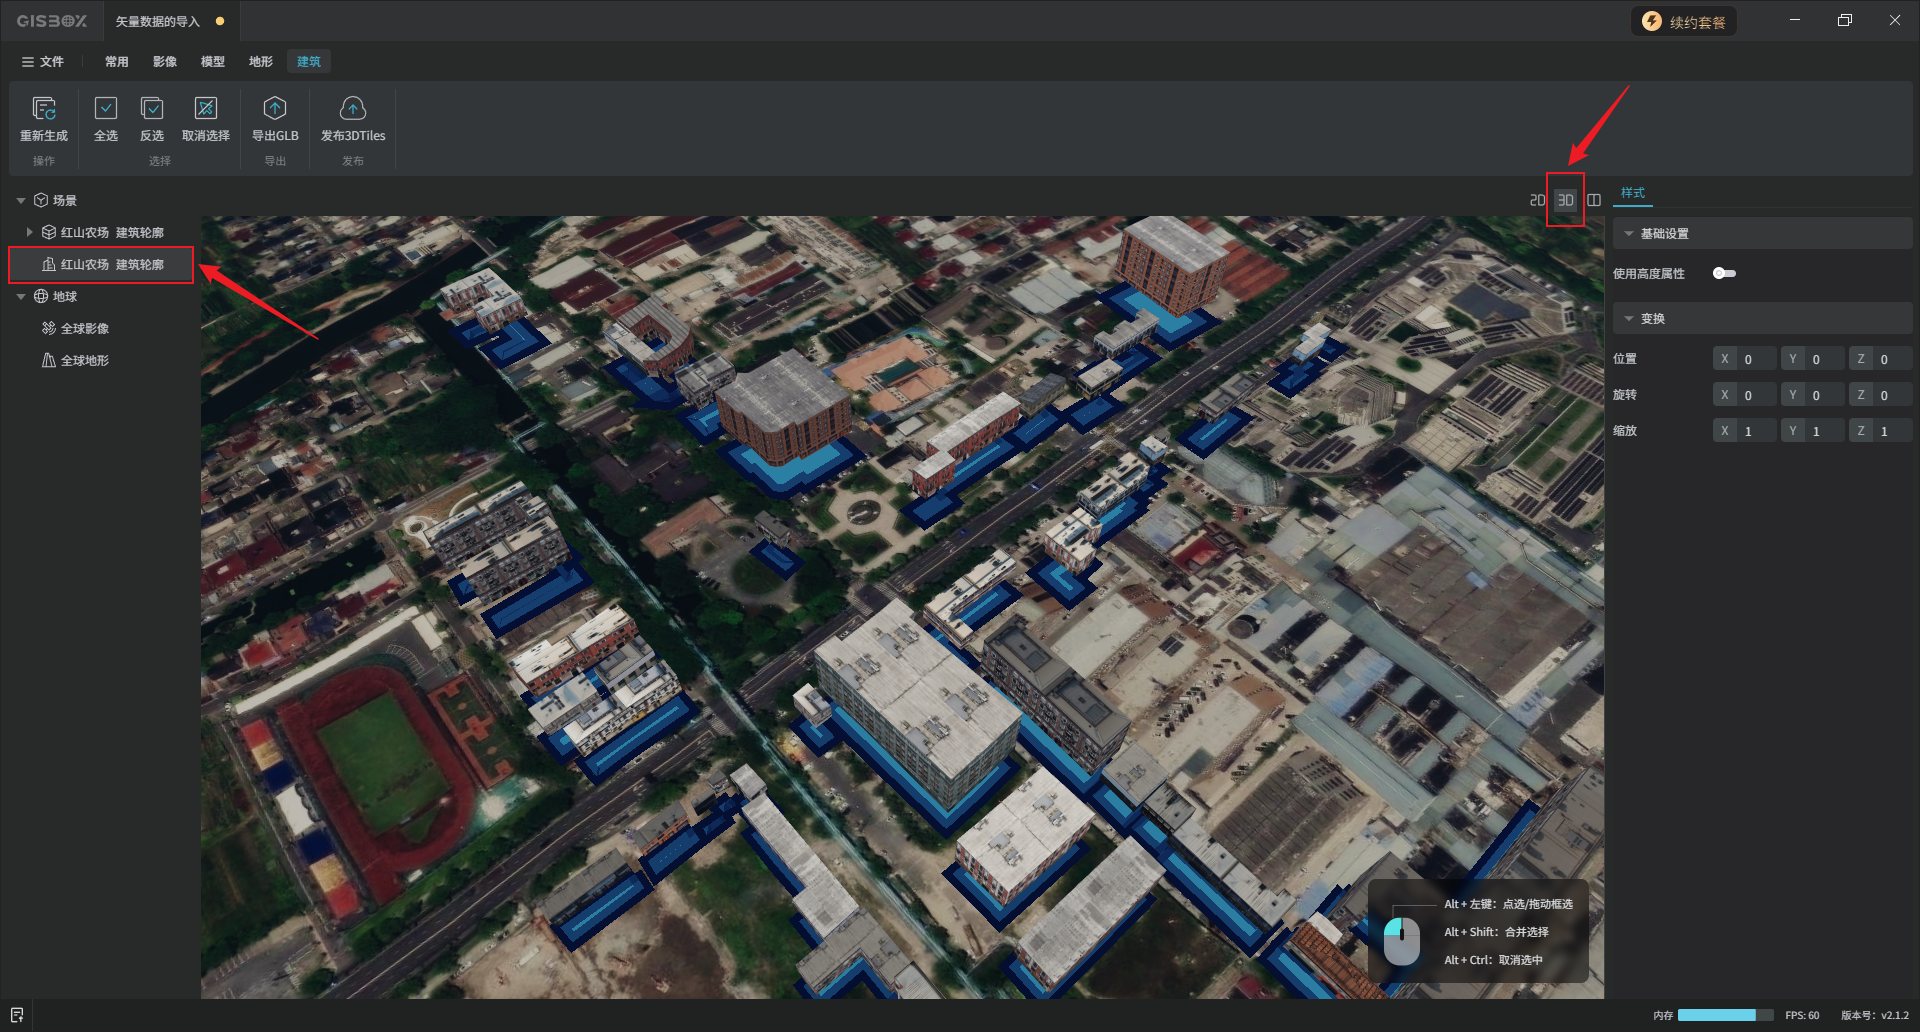Click the 续约套餐 button
1920x1032 pixels.
point(1685,22)
